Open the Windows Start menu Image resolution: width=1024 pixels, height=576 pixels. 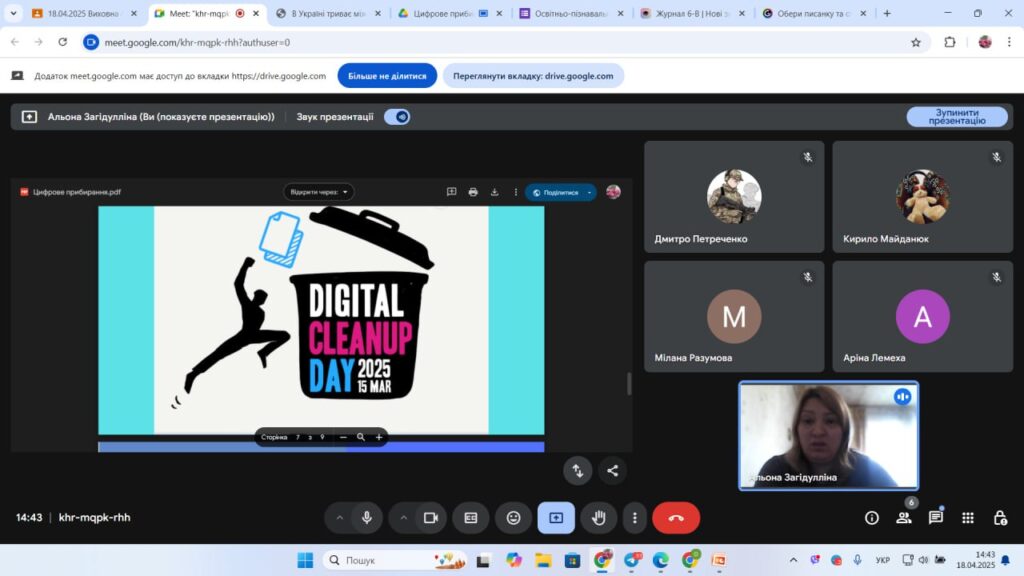tap(305, 560)
